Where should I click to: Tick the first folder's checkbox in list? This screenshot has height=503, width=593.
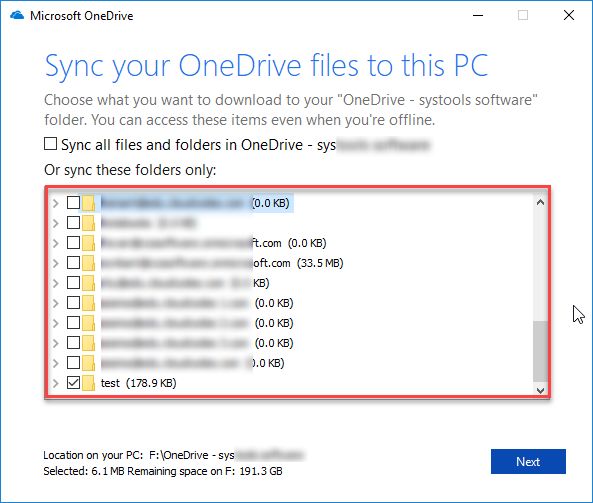click(73, 202)
